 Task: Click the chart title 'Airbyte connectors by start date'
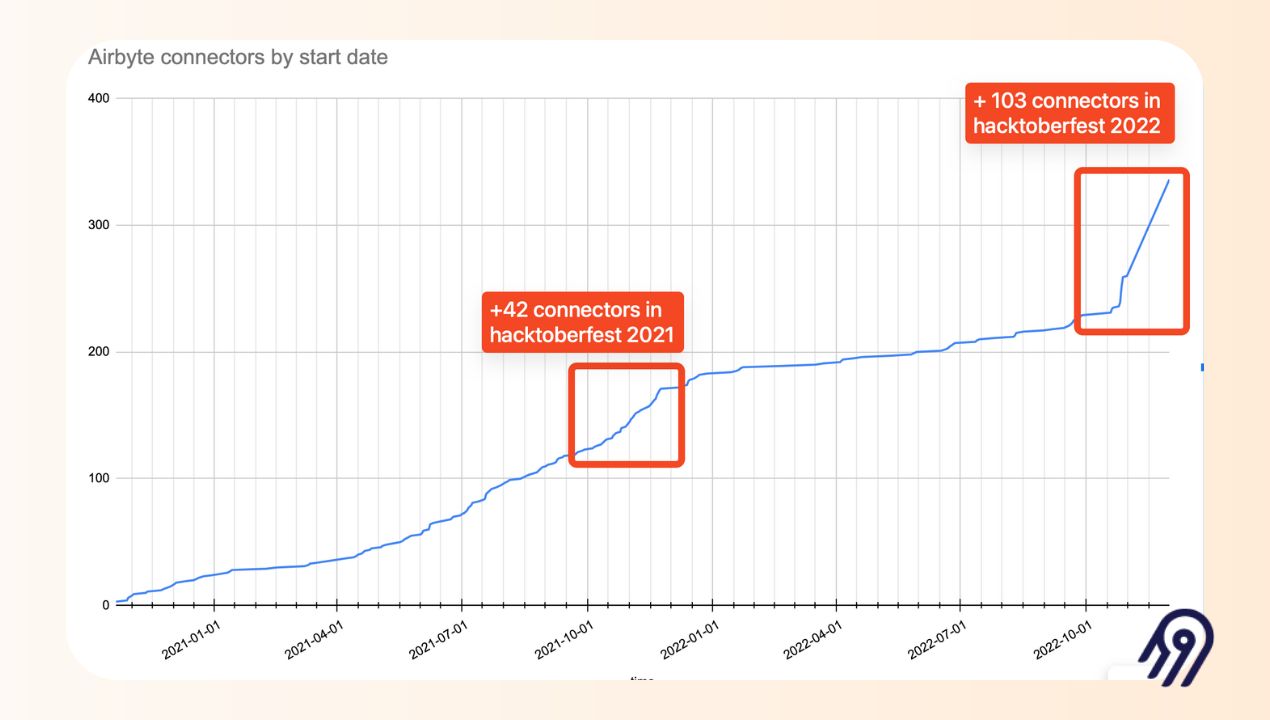point(238,57)
